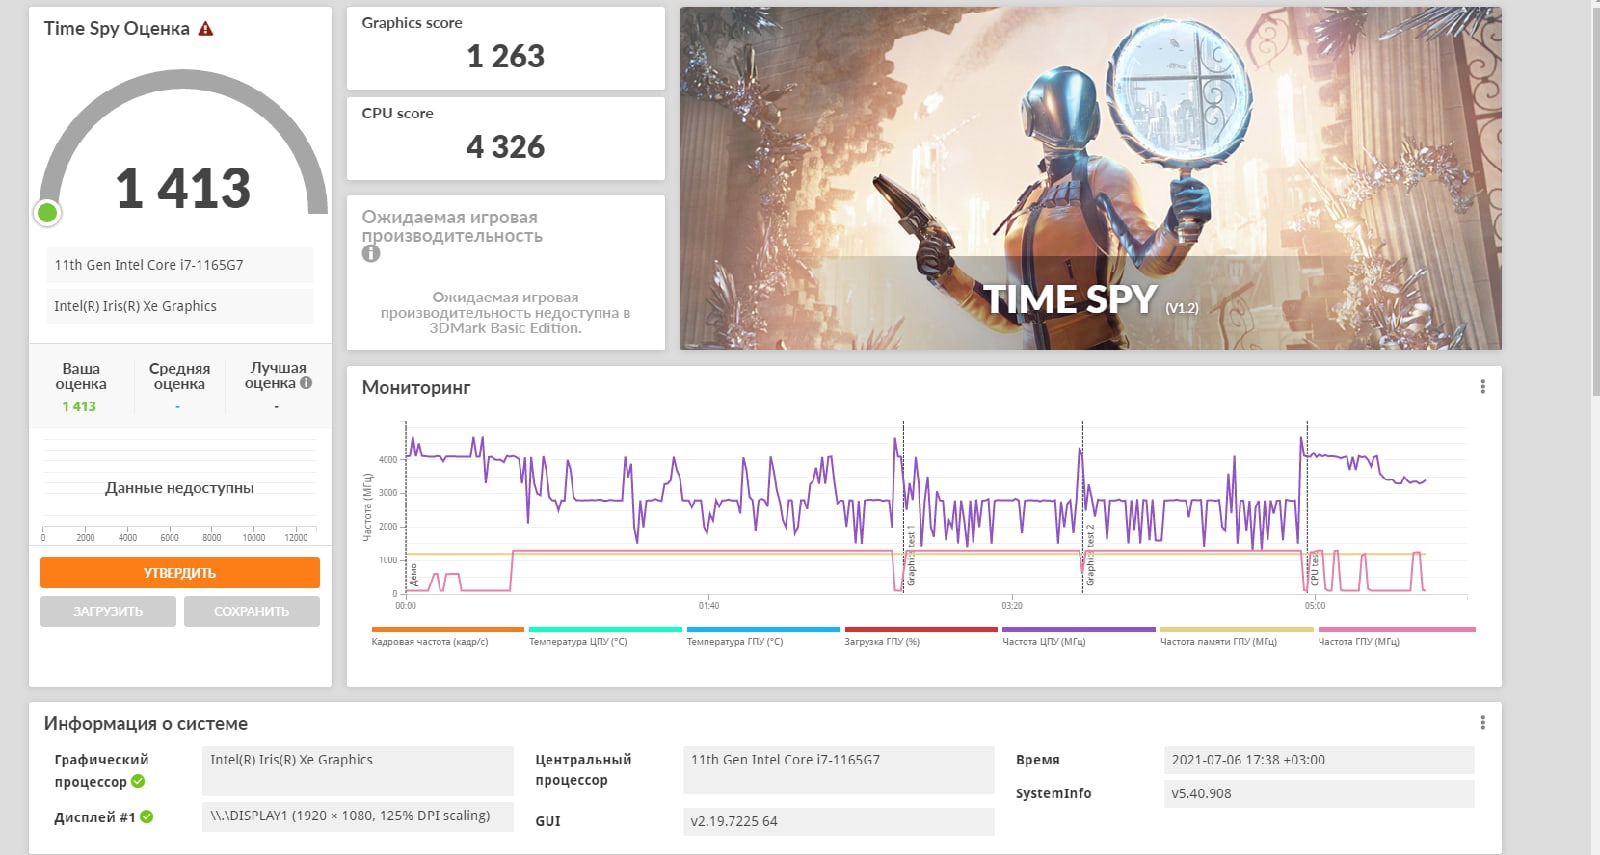Click the 11th Gen Intel Core i7-1165G7 field under gauge
This screenshot has width=1600, height=855.
pos(179,265)
